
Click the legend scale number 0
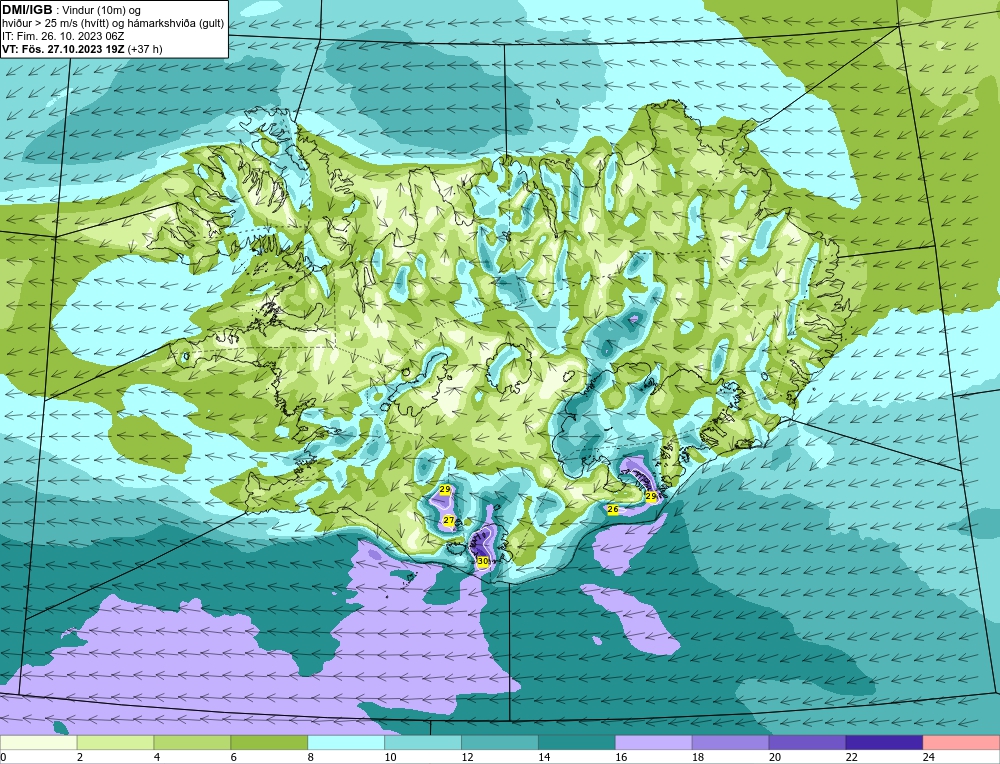[x=4, y=757]
